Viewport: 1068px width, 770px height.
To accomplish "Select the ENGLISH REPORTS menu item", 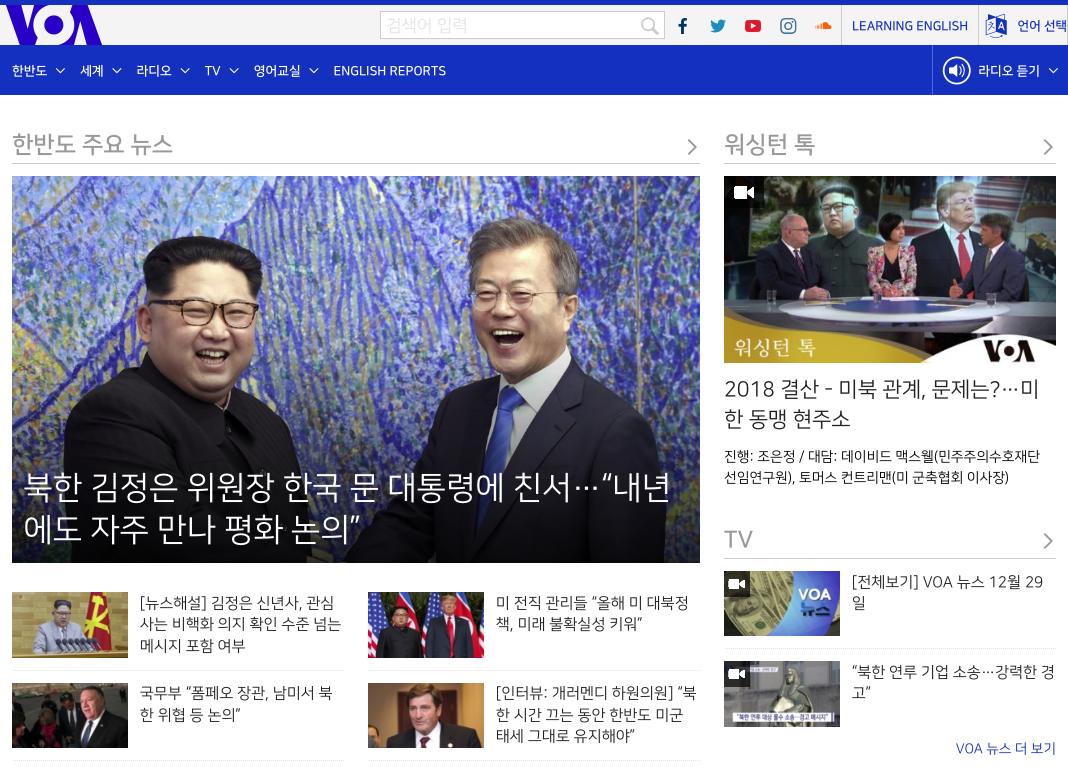I will coord(389,71).
